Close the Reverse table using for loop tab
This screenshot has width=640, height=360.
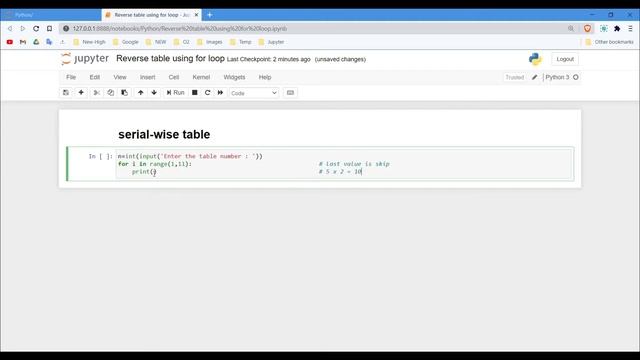tap(196, 15)
